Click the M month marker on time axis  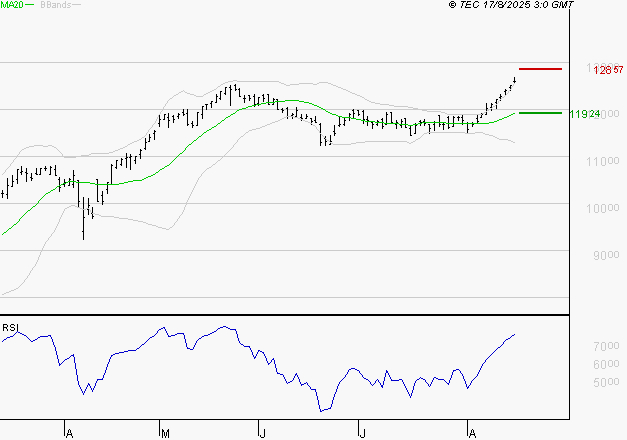point(163,433)
